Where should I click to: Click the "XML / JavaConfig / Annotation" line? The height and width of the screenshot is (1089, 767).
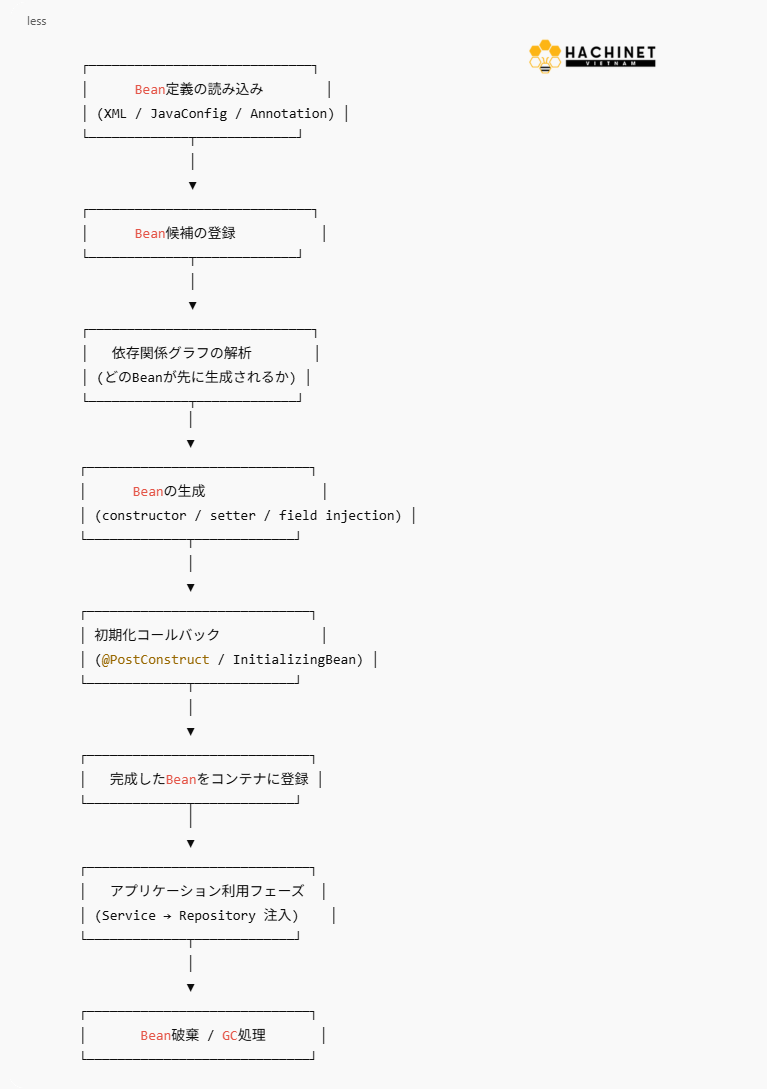click(216, 113)
